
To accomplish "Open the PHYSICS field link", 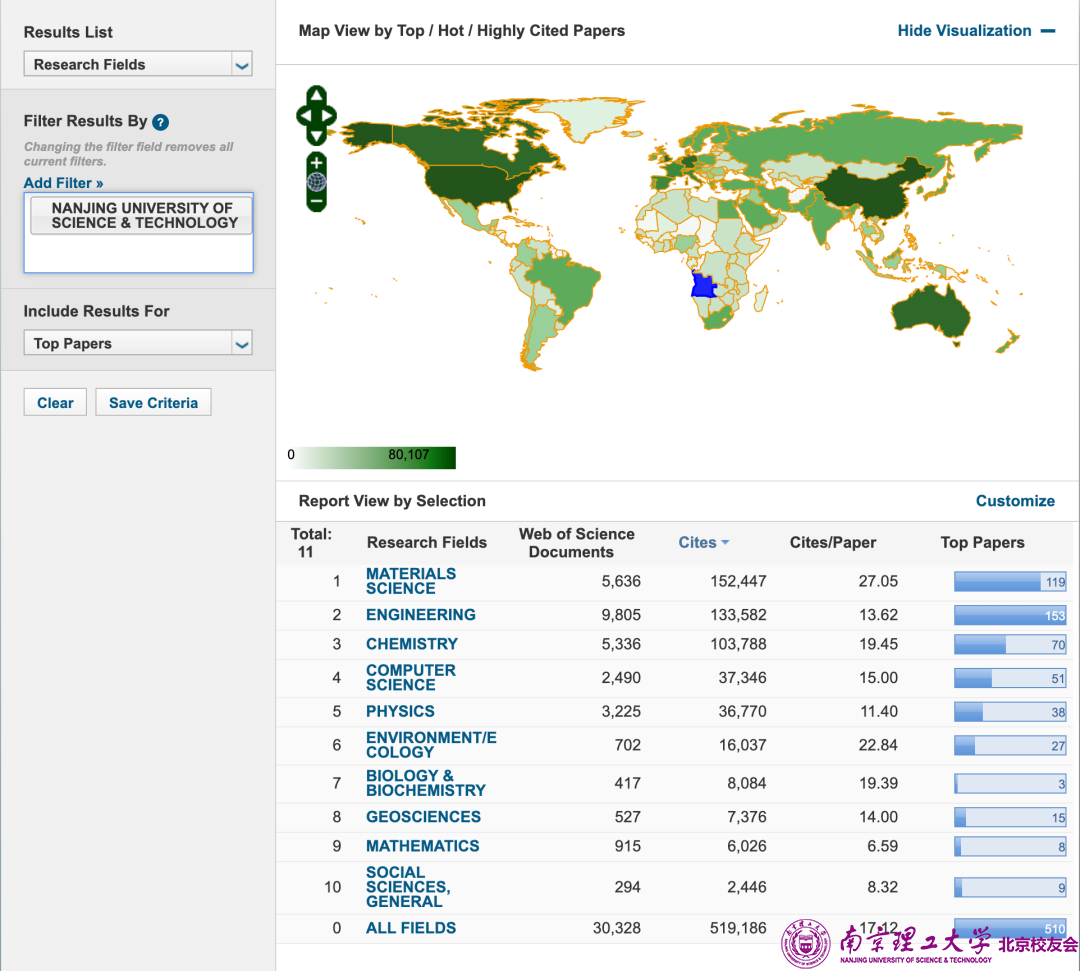I will [x=400, y=711].
